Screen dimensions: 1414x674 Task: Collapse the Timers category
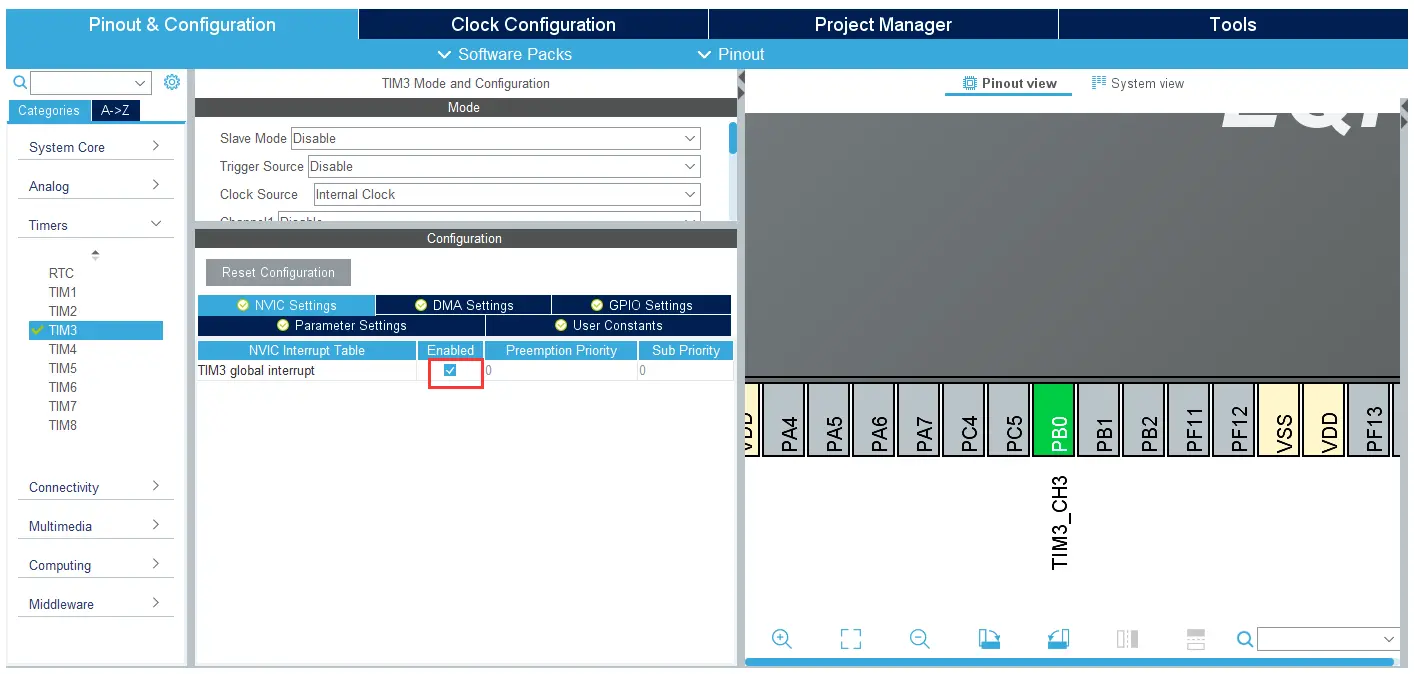95,225
